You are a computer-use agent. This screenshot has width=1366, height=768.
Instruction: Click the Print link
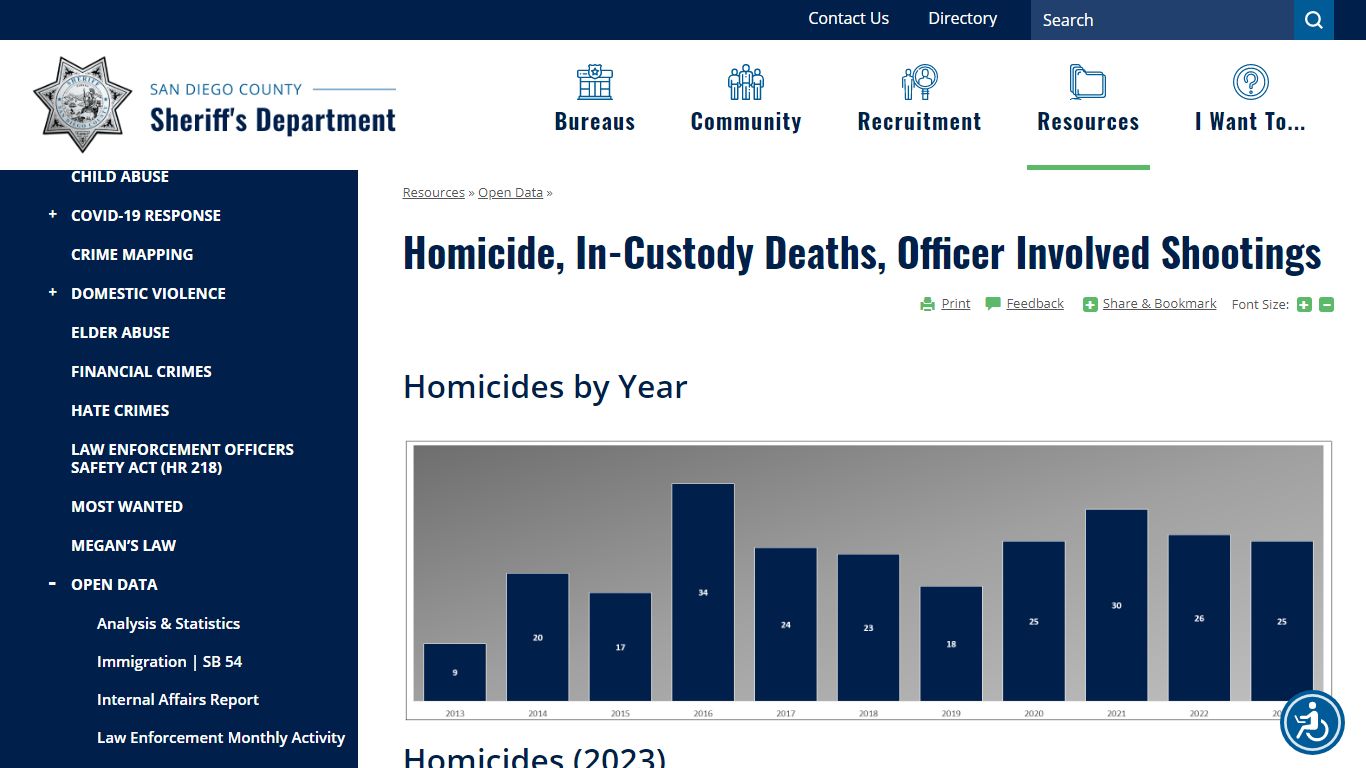(956, 303)
